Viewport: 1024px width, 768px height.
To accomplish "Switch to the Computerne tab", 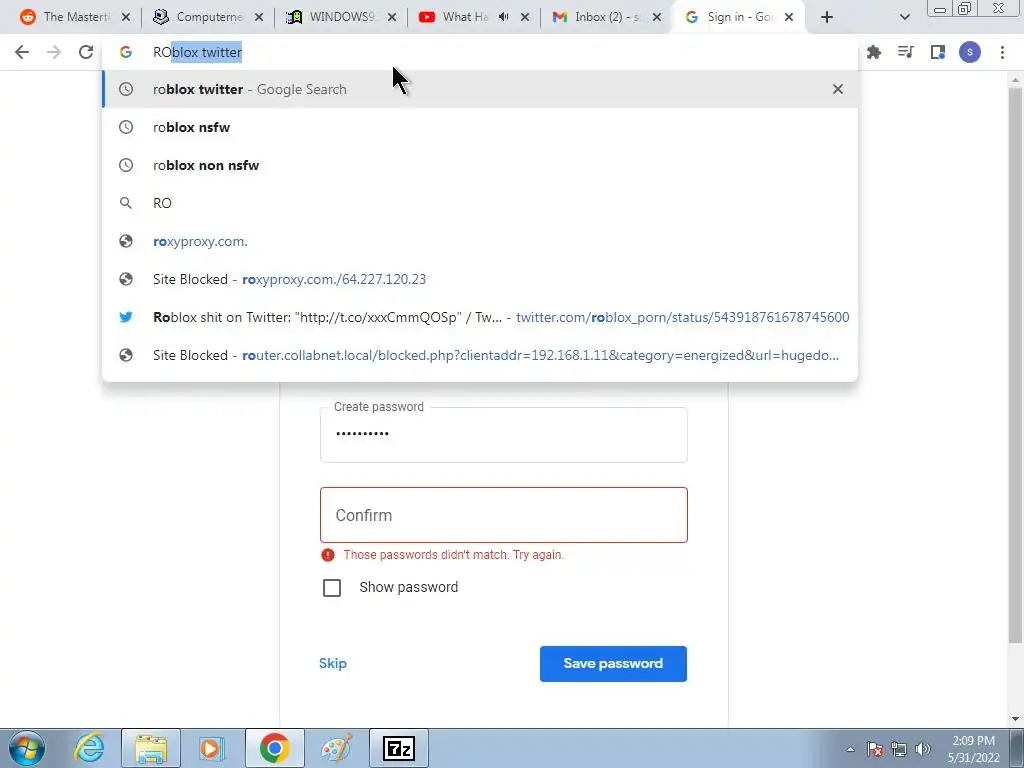I will point(208,17).
